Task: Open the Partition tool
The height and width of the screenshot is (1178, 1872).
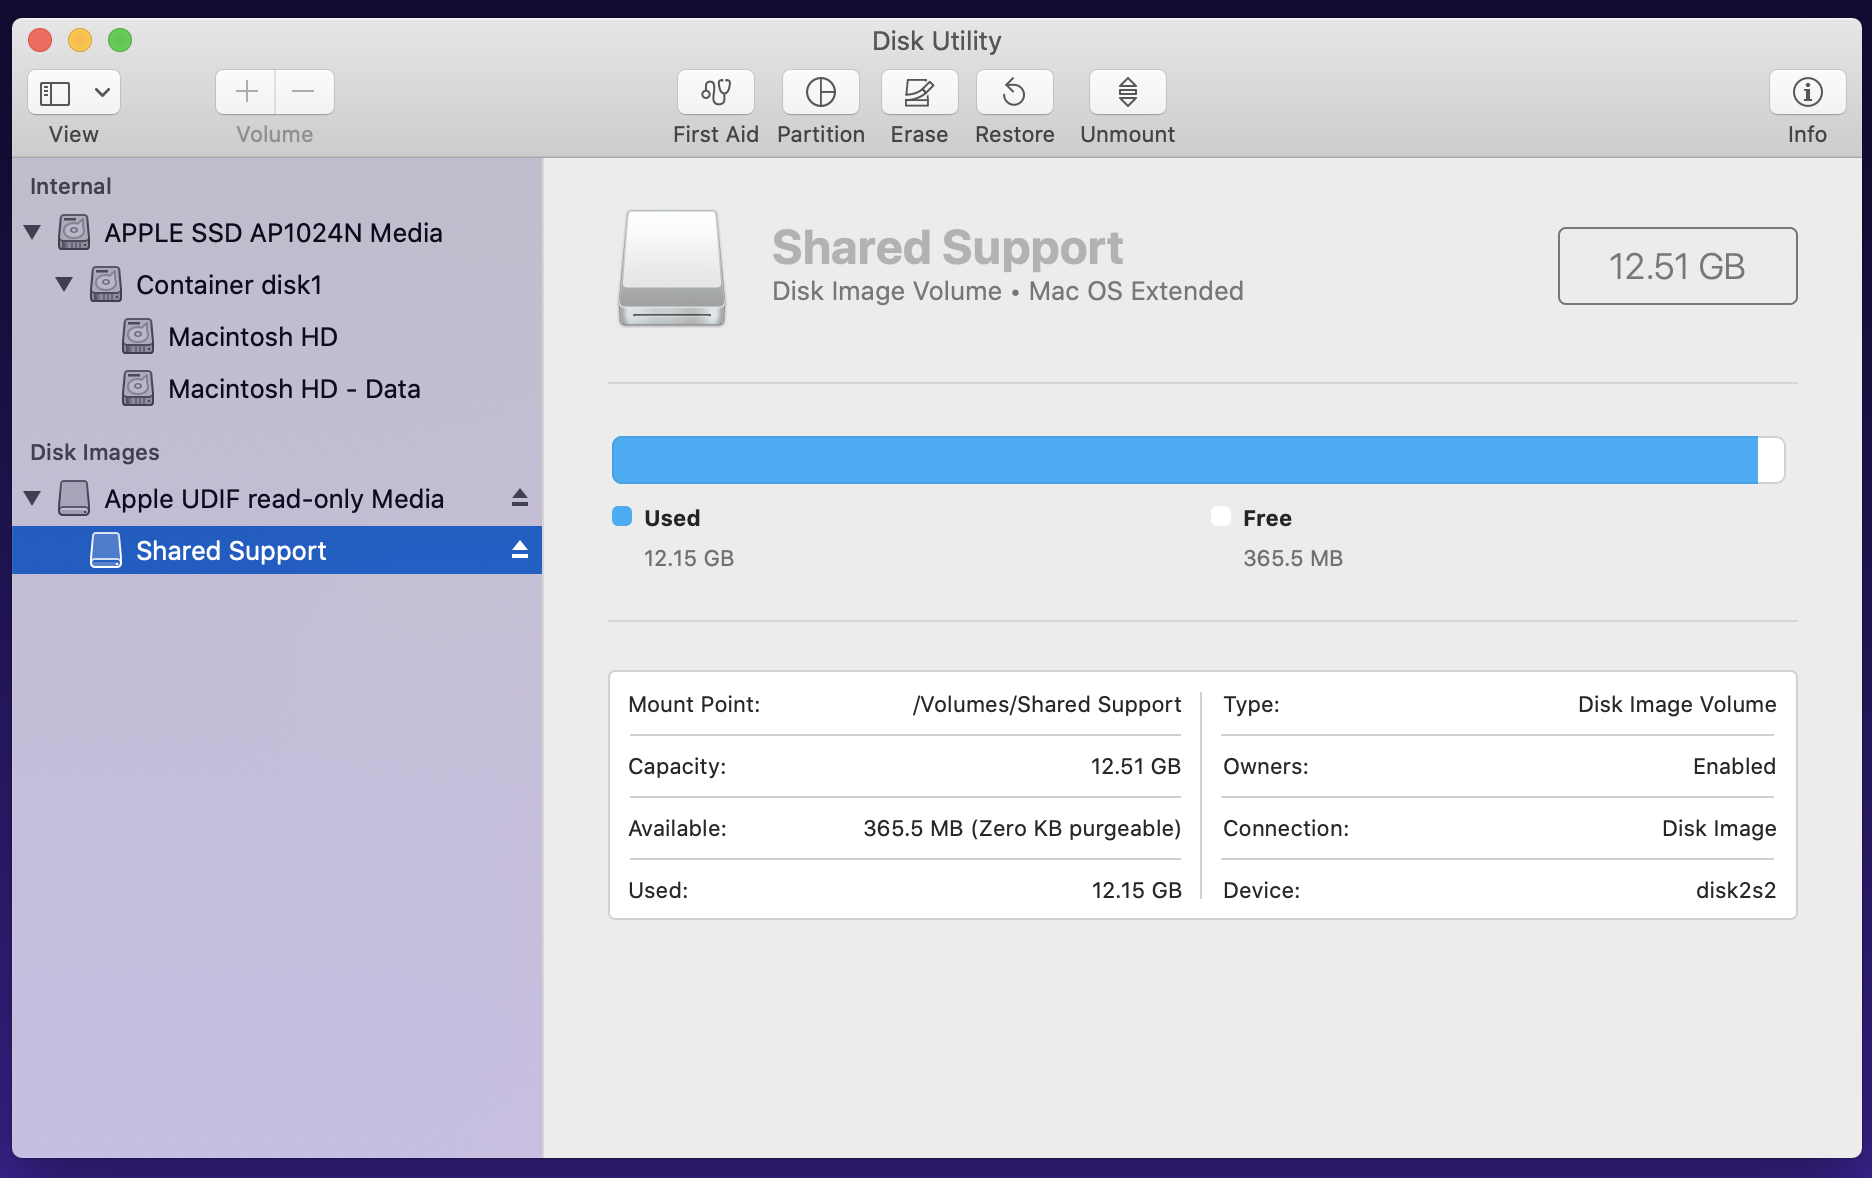Action: [x=820, y=92]
